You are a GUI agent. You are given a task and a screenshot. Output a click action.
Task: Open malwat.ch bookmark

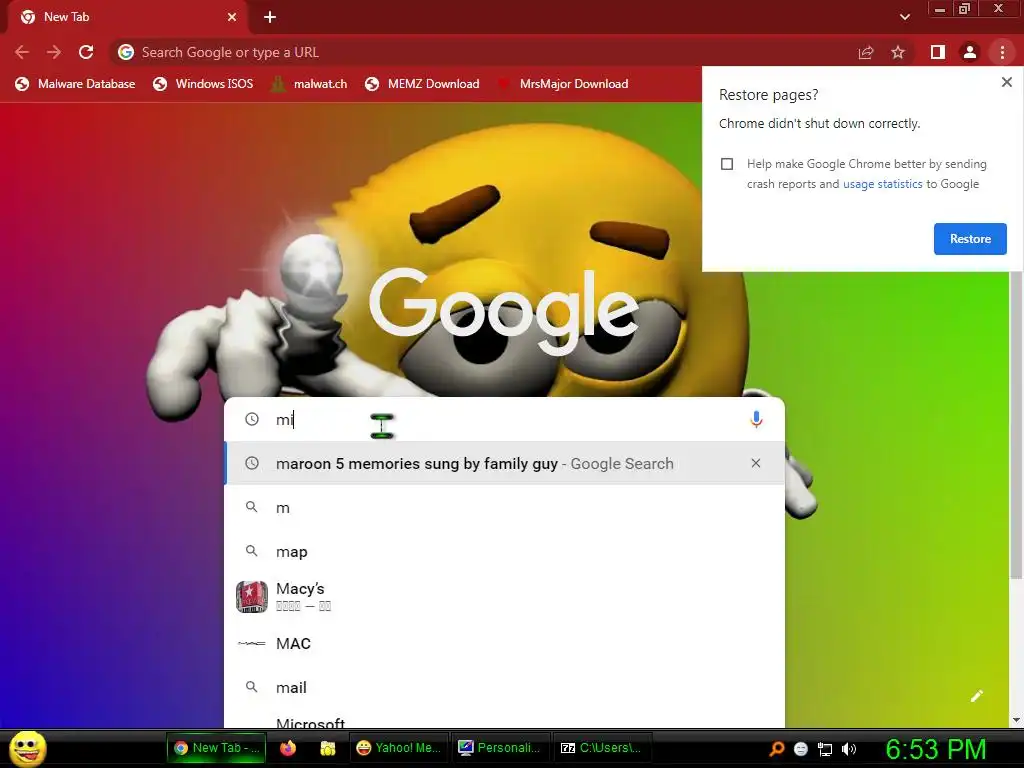(x=310, y=84)
